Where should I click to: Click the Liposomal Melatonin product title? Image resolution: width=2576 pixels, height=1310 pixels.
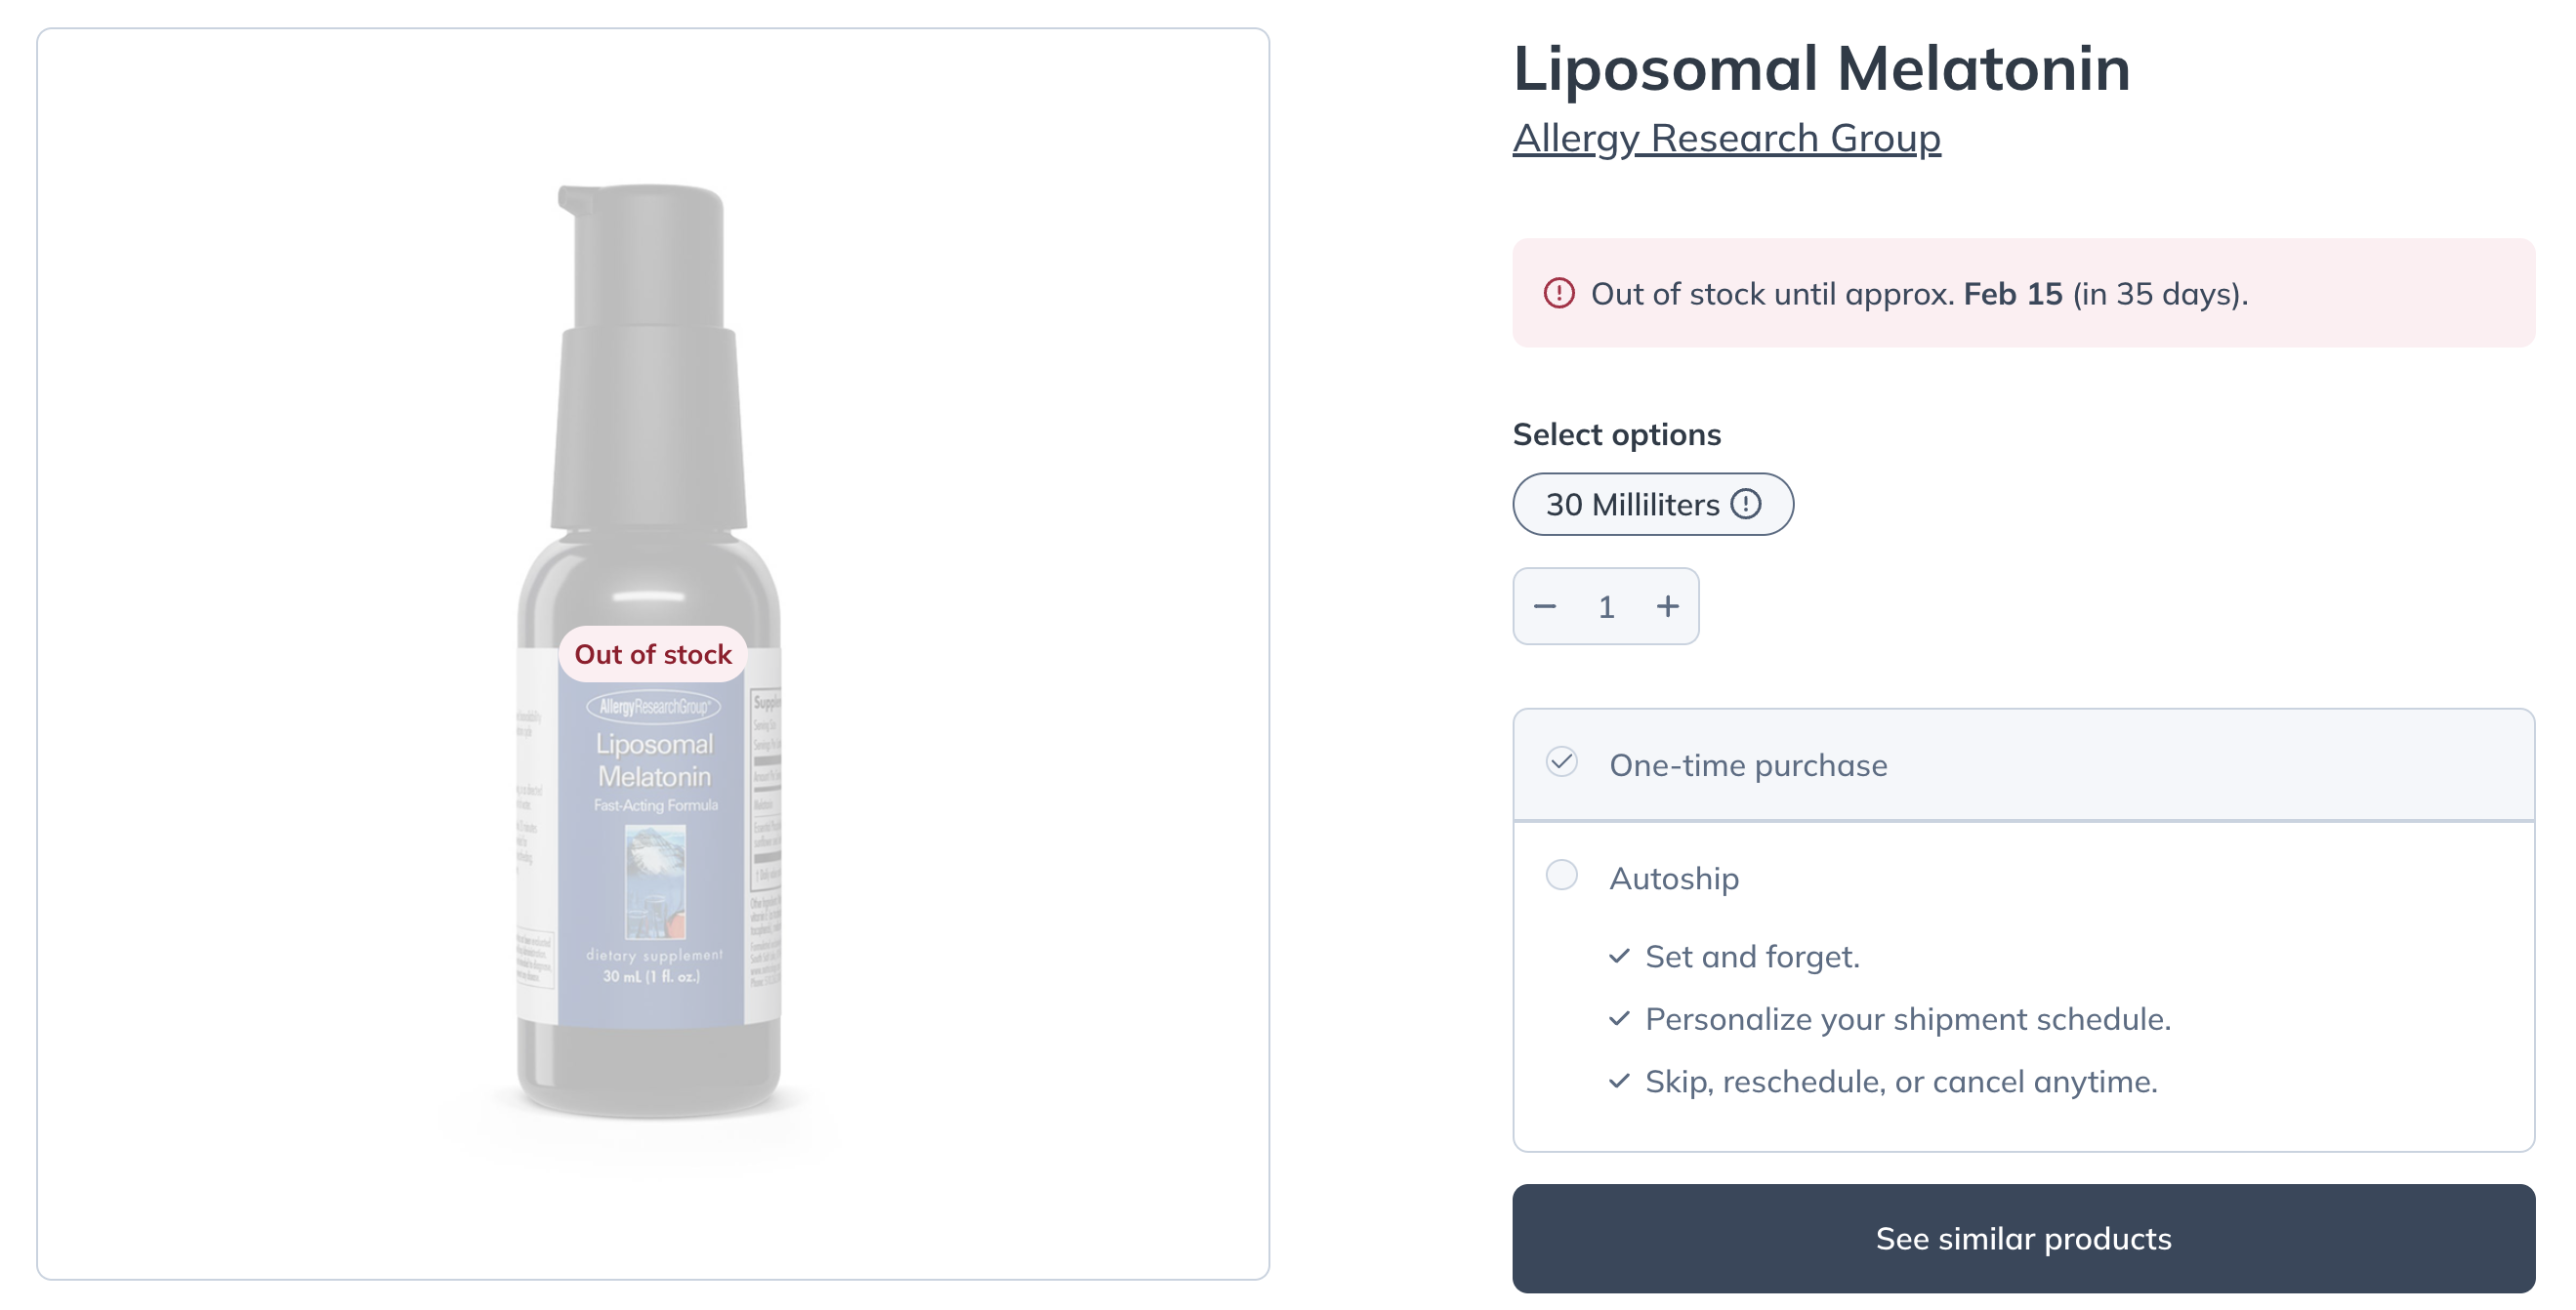[1821, 69]
